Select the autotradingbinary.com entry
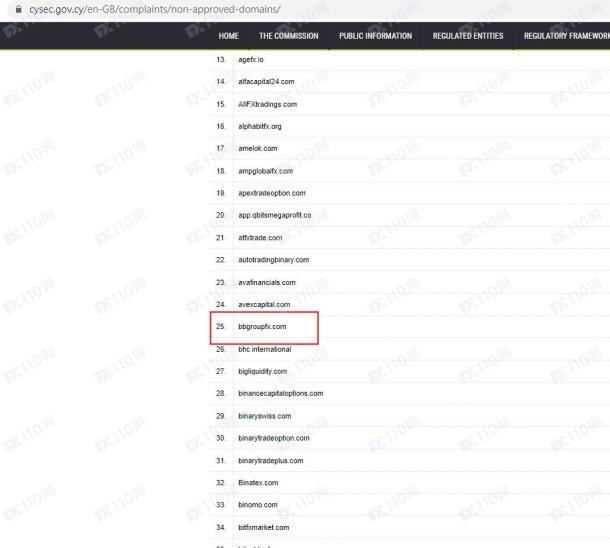The image size is (610, 548). click(274, 260)
